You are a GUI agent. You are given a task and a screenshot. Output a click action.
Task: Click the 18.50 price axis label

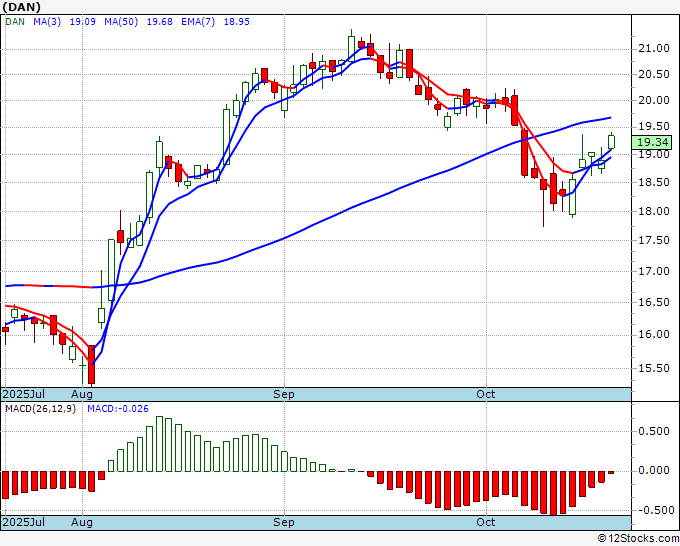coord(654,182)
